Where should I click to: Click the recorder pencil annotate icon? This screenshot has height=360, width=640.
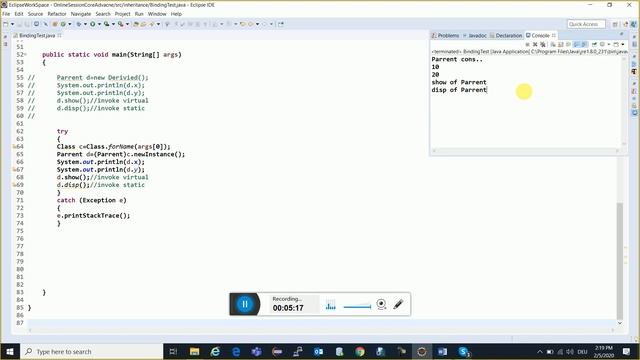pos(398,304)
